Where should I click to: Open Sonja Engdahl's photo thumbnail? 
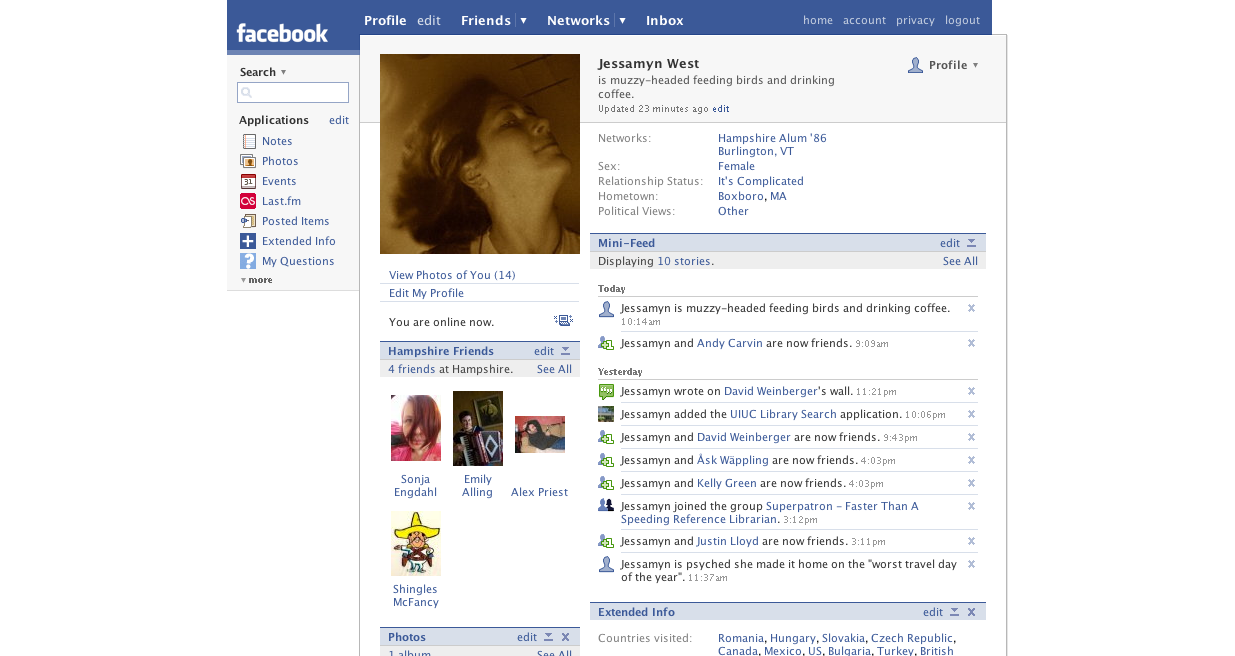pos(416,428)
